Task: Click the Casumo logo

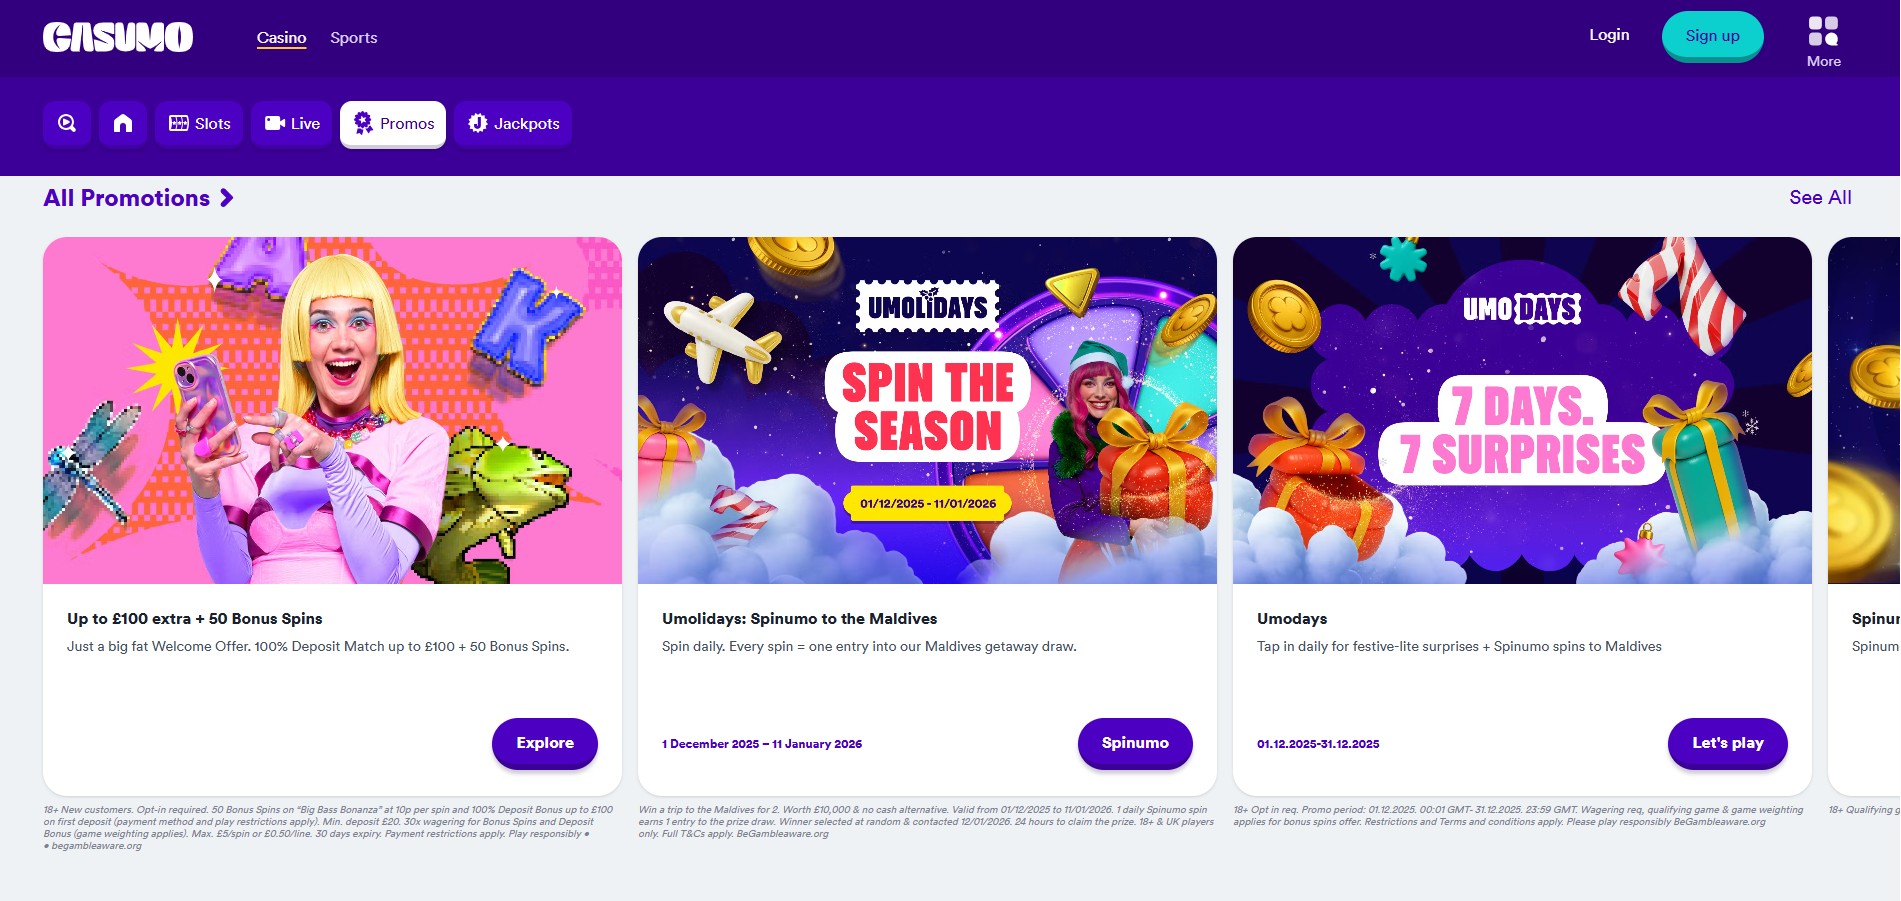Action: pos(118,37)
